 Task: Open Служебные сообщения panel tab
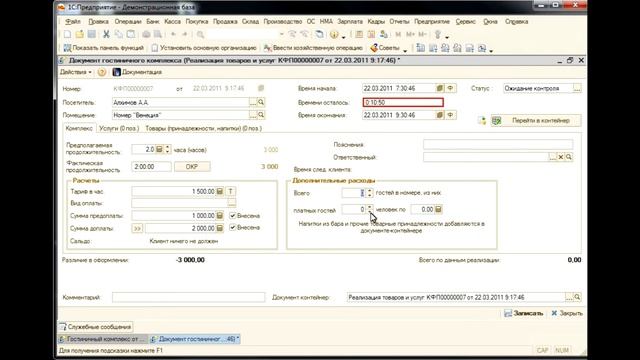[96, 327]
